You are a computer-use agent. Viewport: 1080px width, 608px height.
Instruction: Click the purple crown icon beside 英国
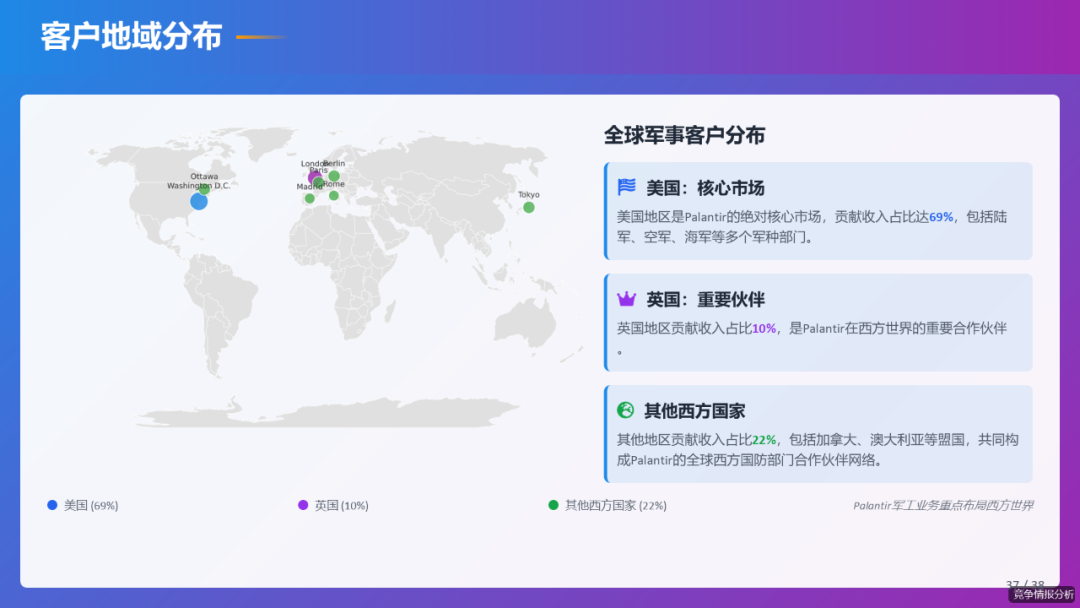[x=626, y=298]
